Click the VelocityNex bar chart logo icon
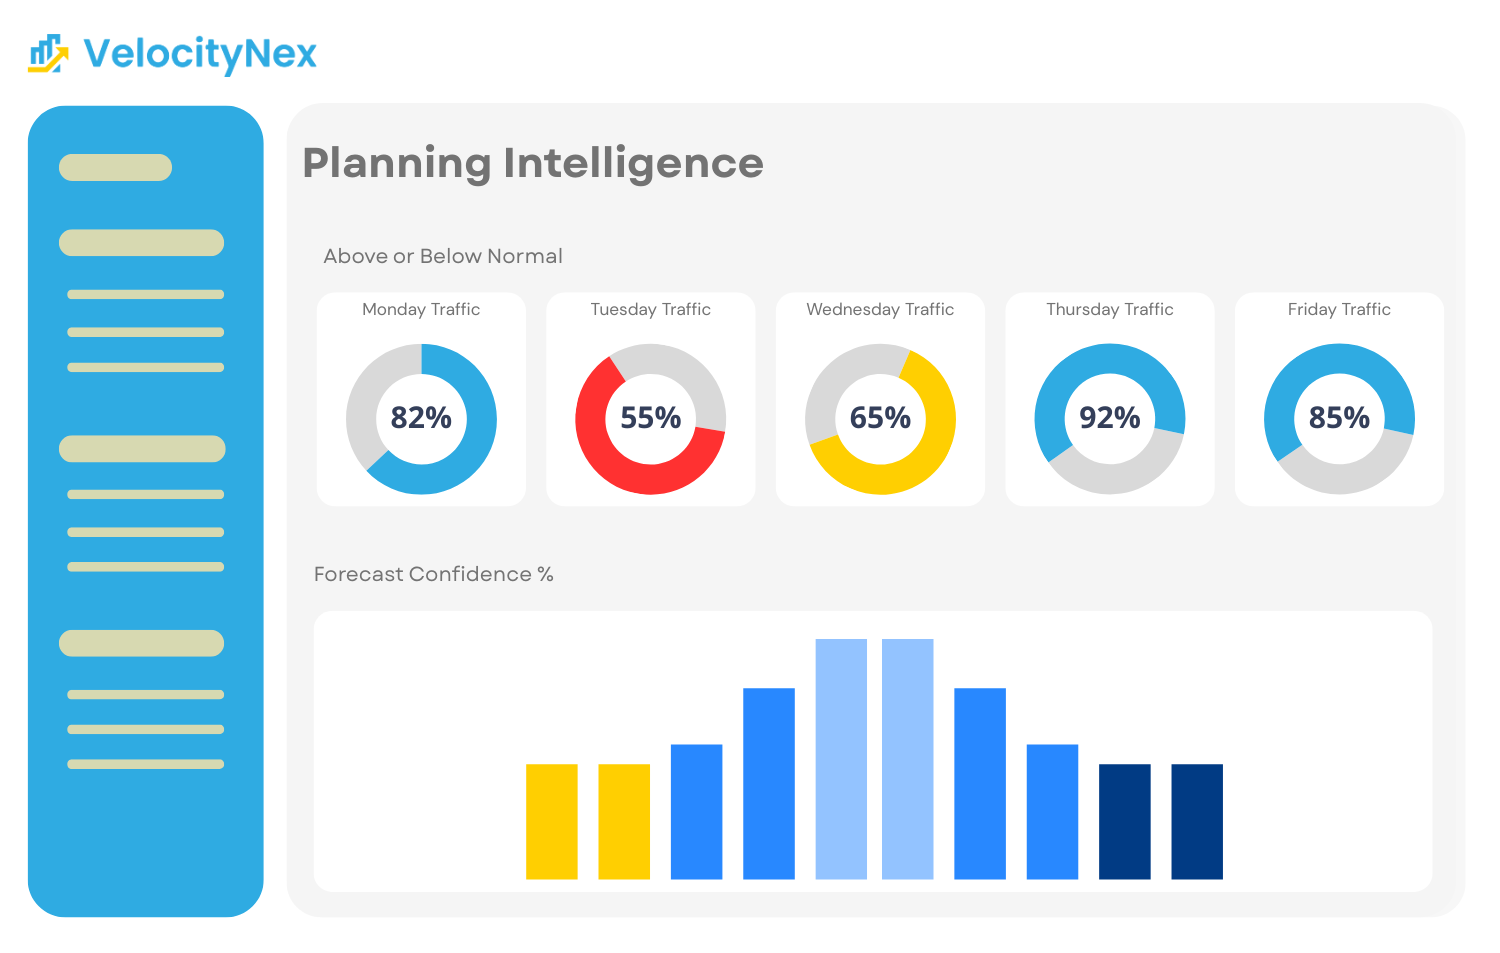This screenshot has height=953, width=1500. (x=48, y=54)
